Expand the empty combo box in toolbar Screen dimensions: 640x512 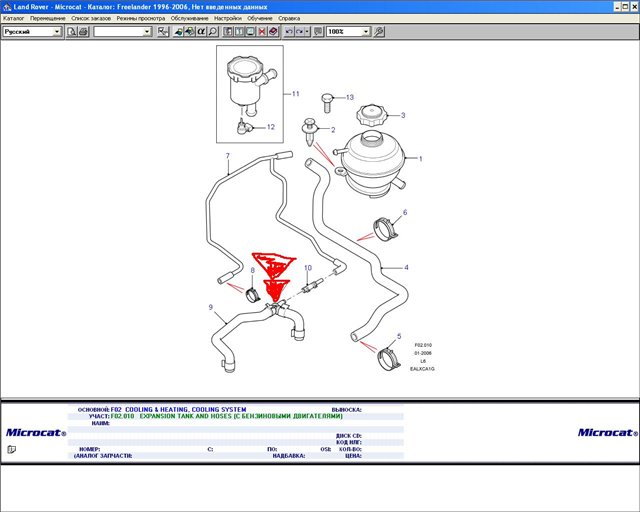pos(147,31)
